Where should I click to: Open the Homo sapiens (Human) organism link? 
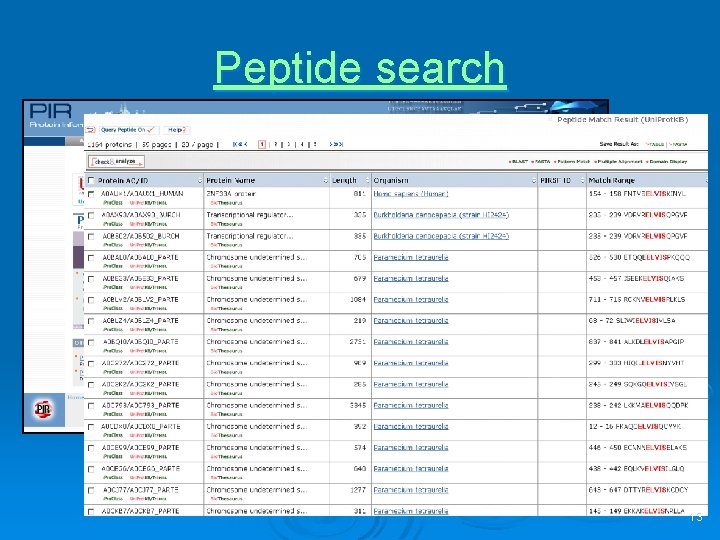(411, 194)
